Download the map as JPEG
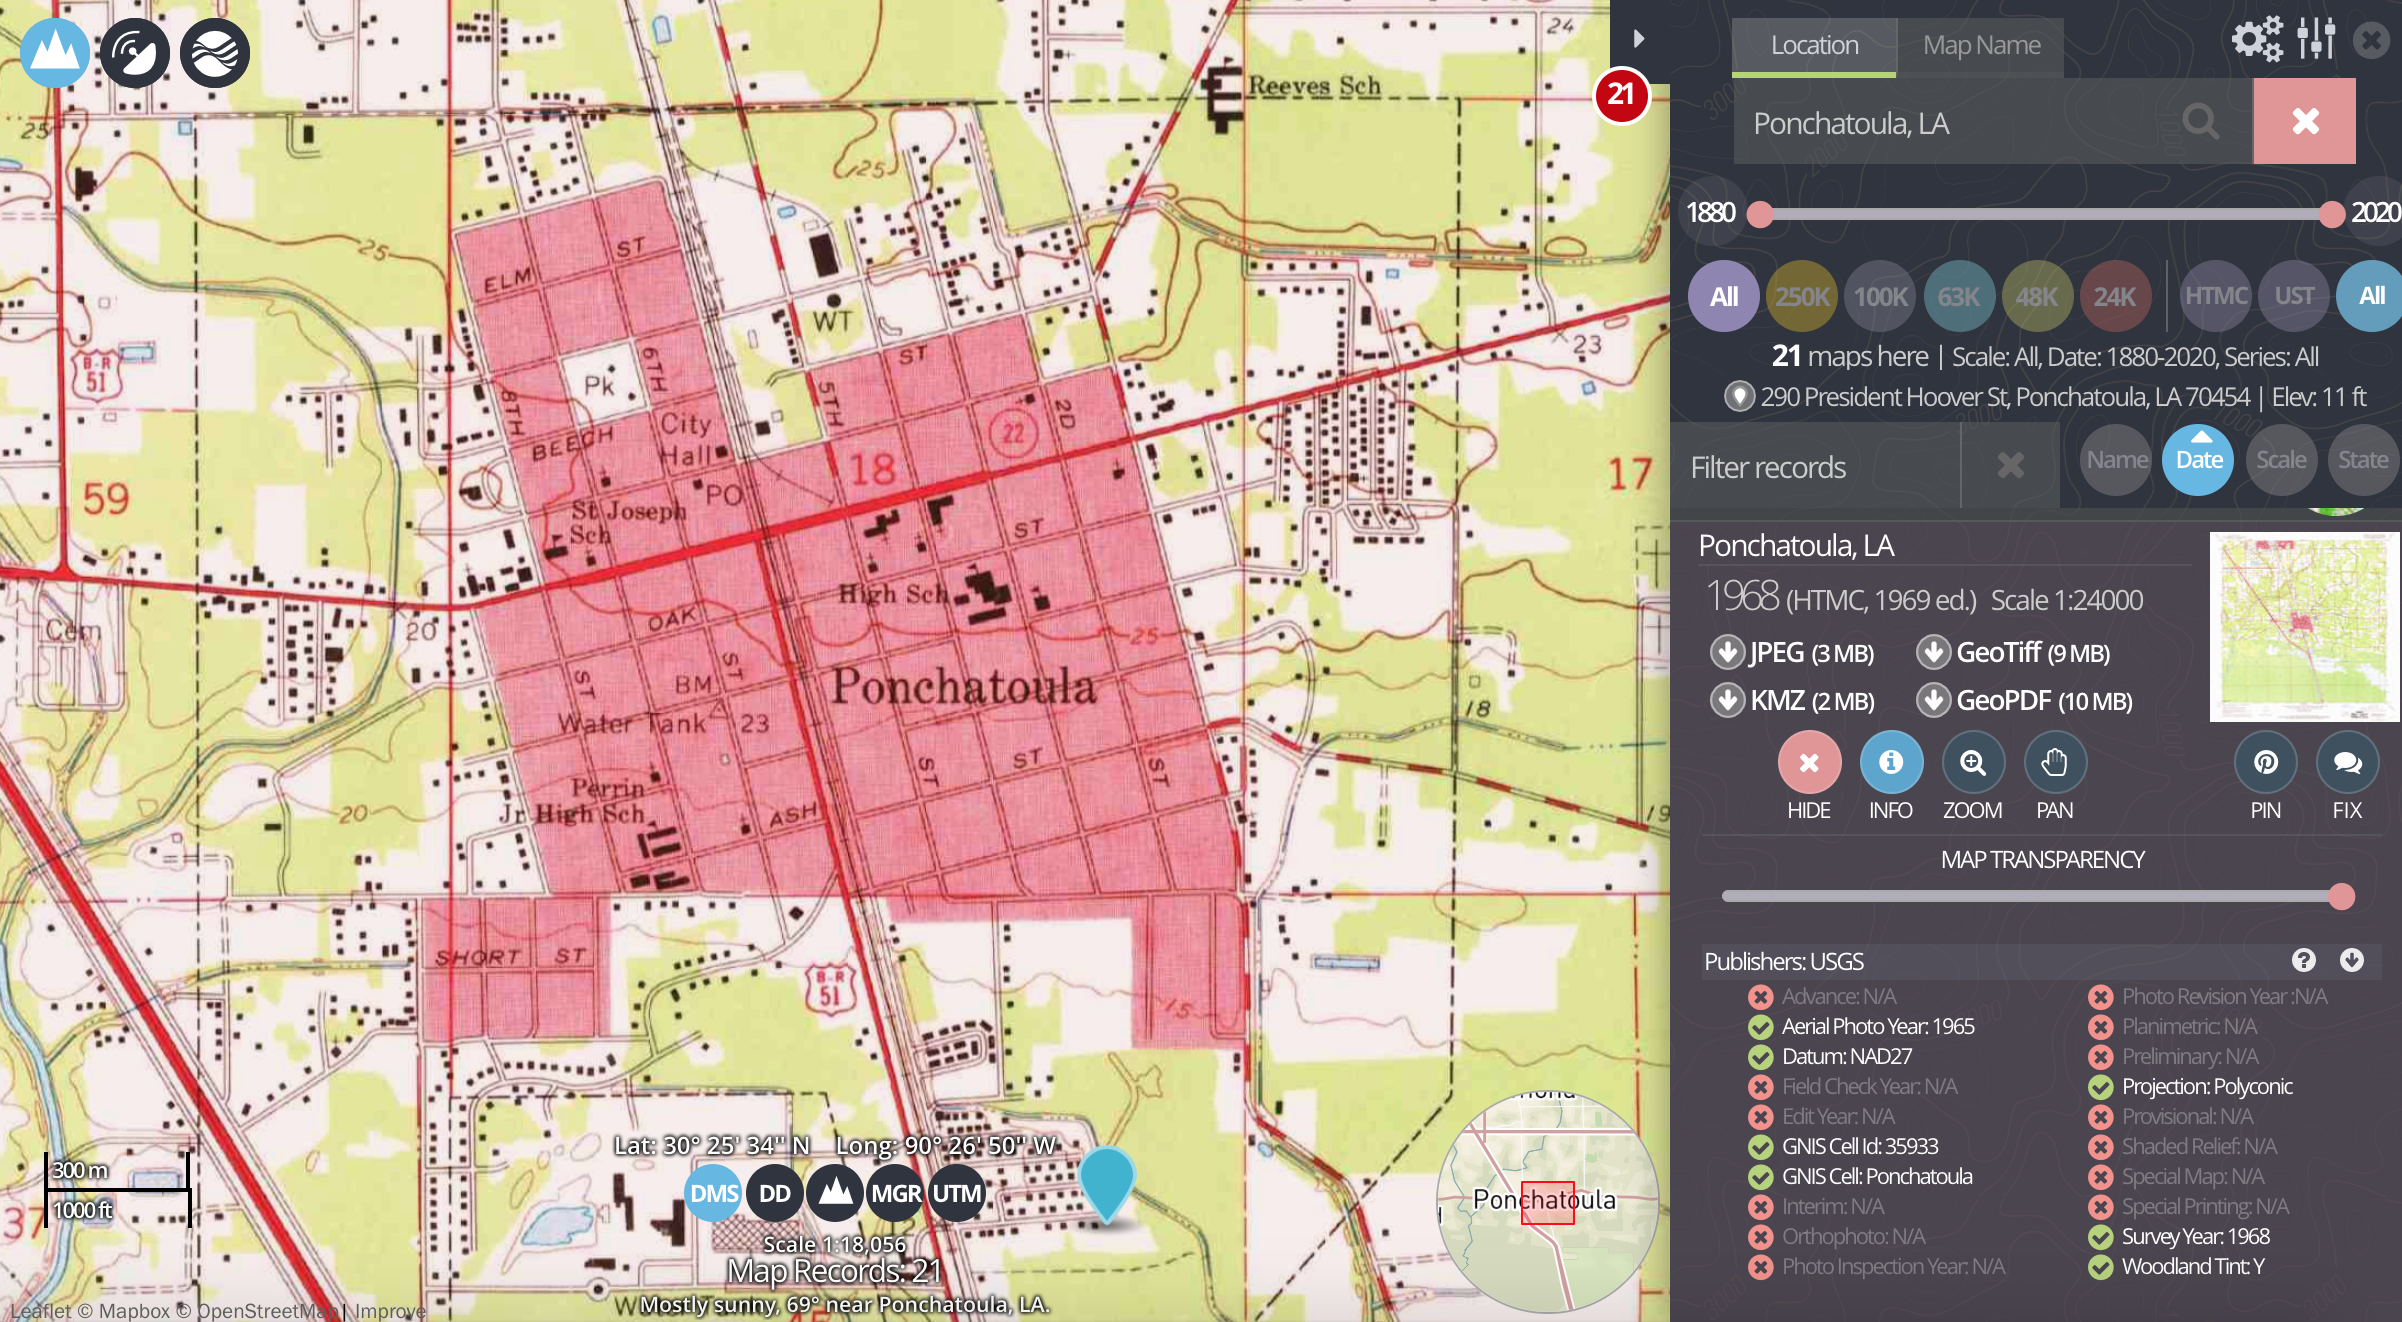The height and width of the screenshot is (1322, 2402). (x=1790, y=652)
